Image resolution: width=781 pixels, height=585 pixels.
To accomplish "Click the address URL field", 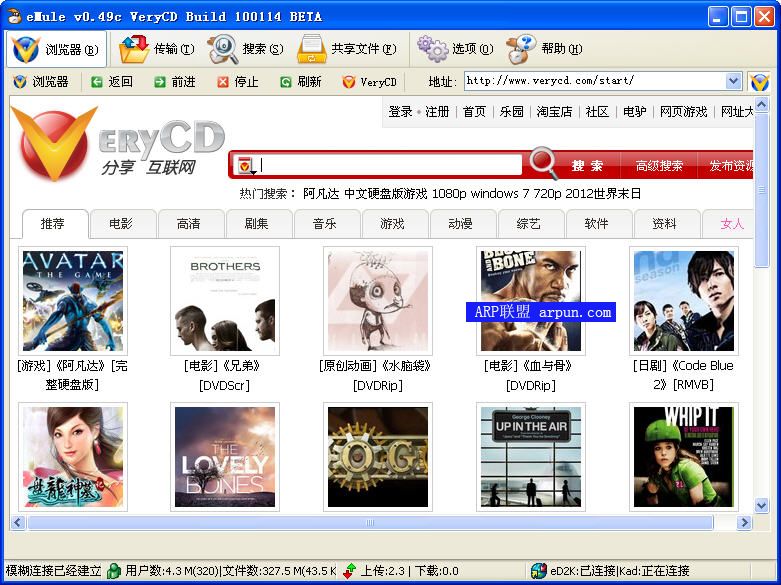I will point(595,81).
